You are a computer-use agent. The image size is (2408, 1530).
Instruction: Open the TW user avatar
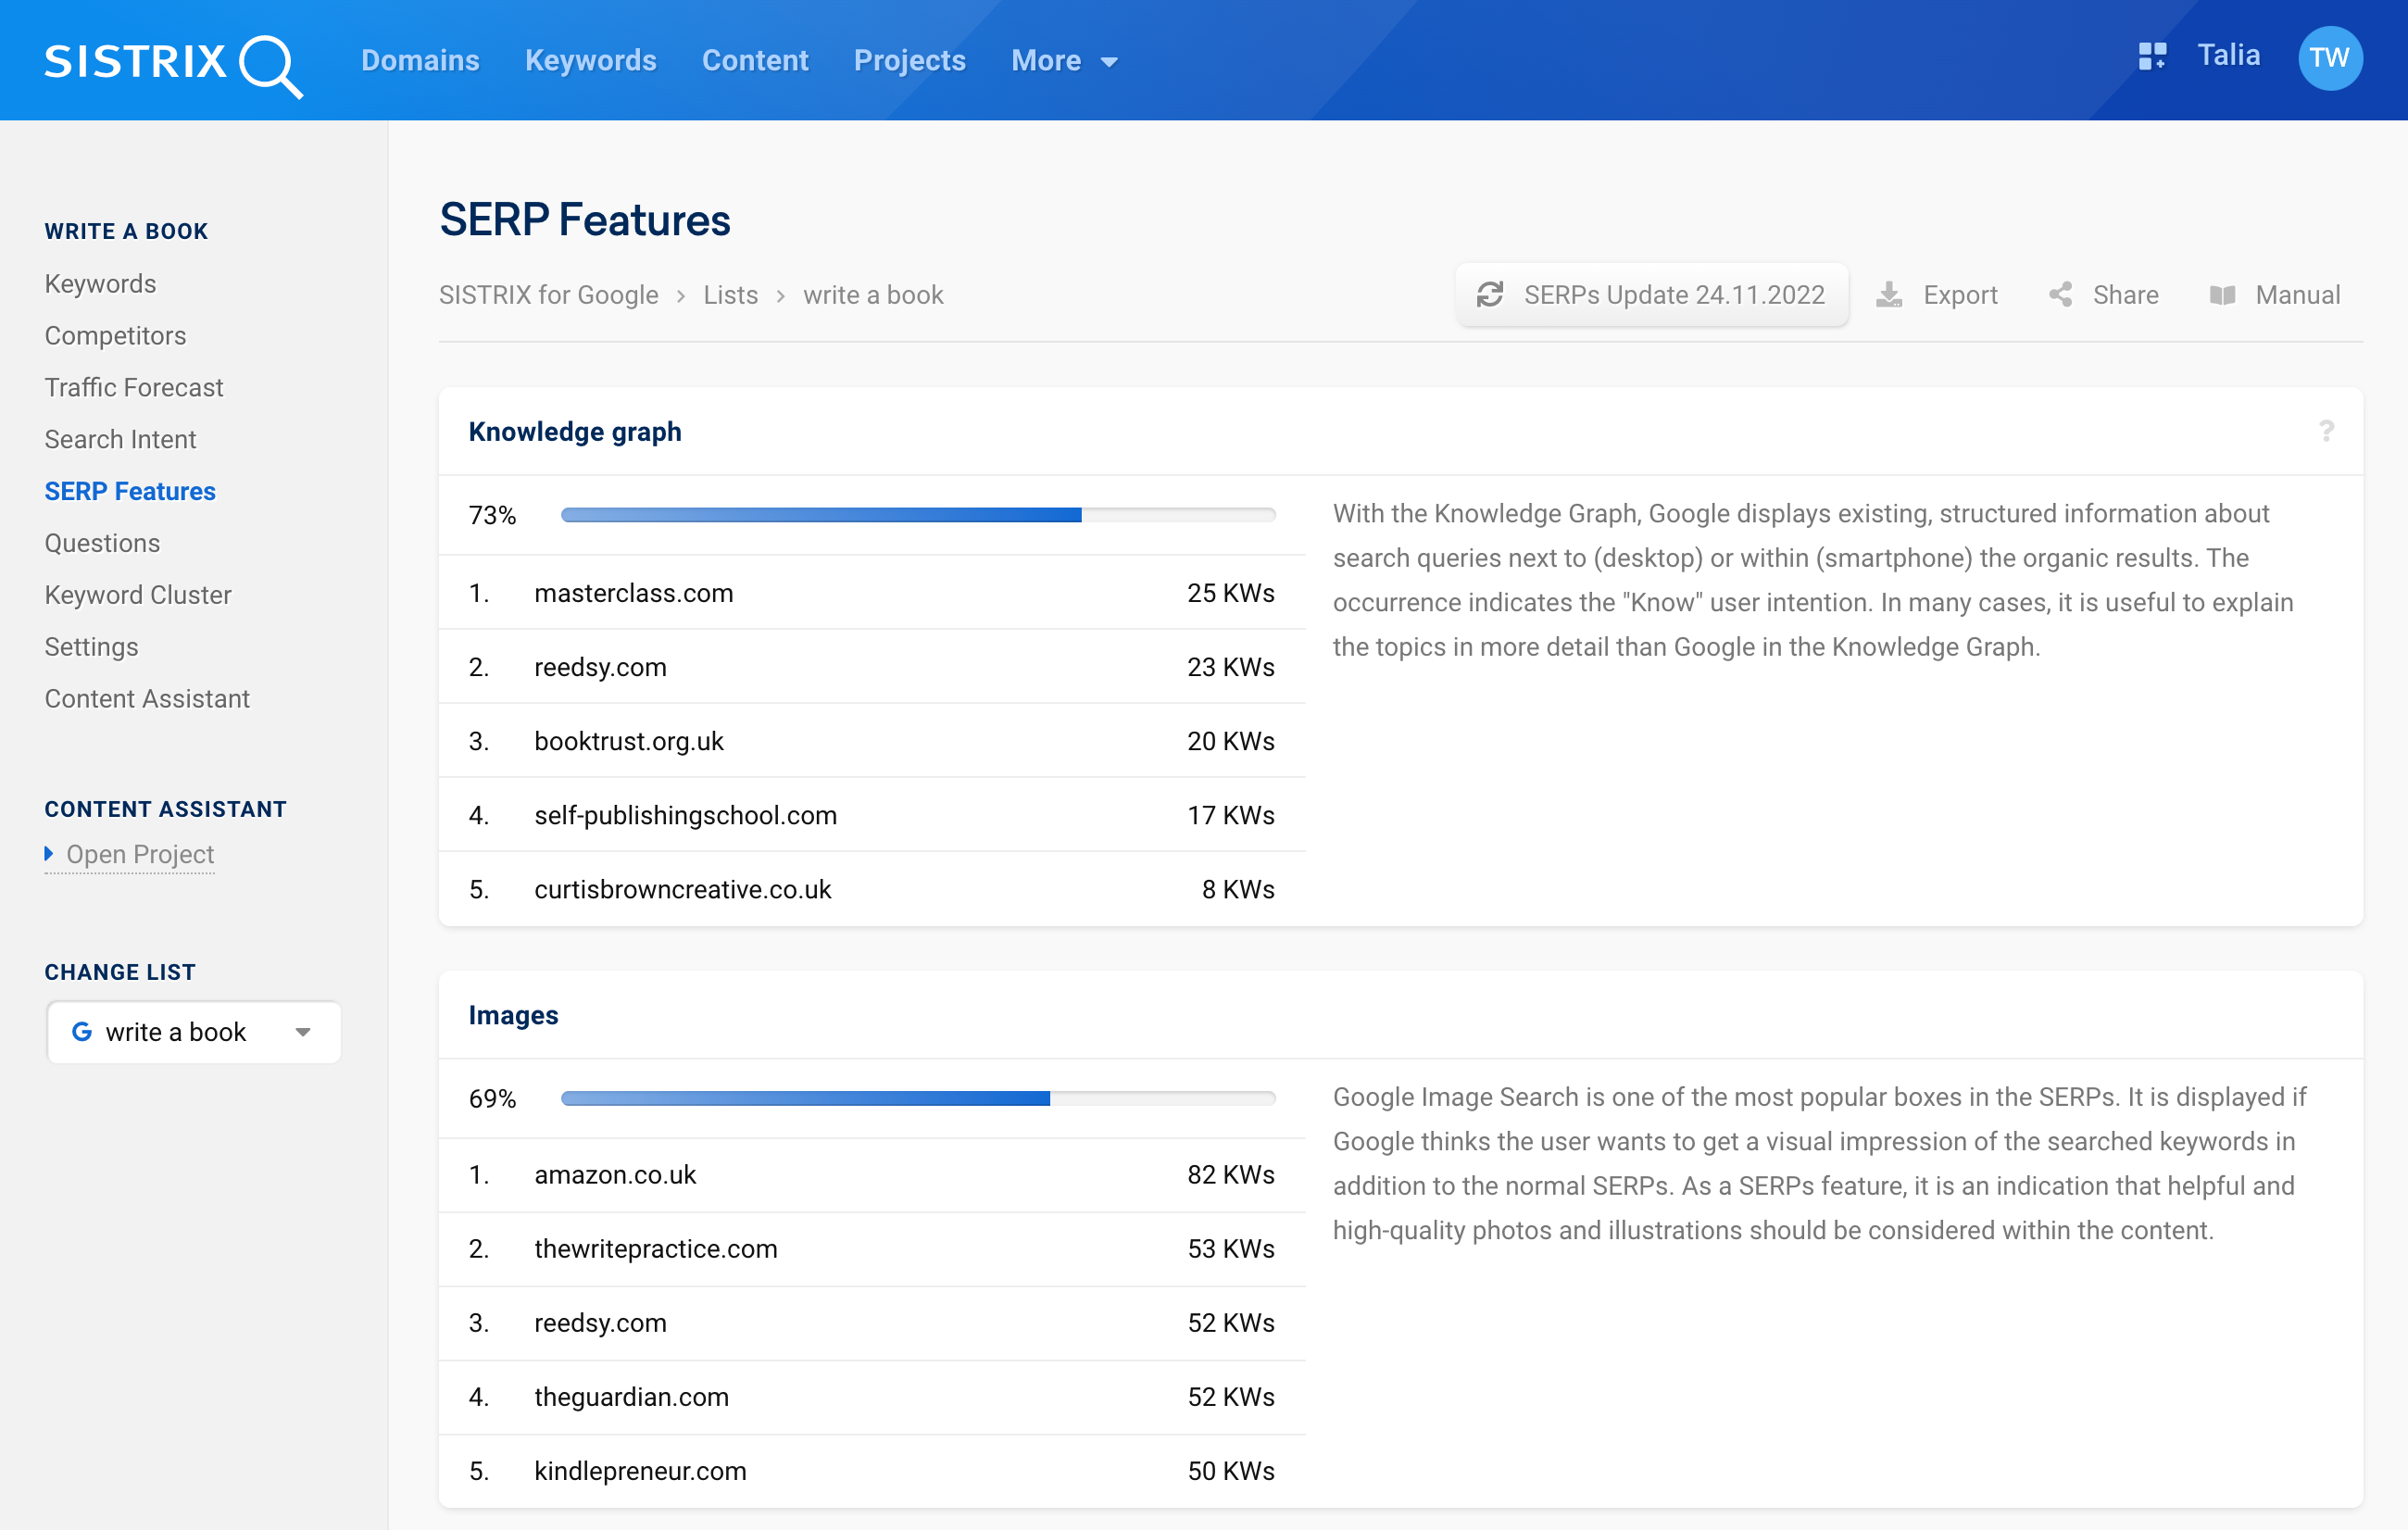click(x=2329, y=58)
